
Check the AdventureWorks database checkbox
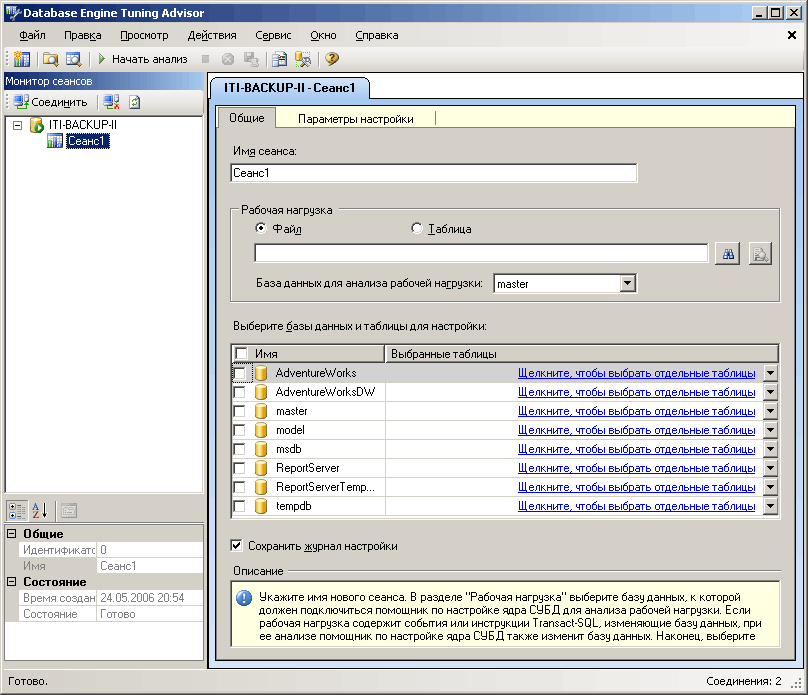pyautogui.click(x=239, y=373)
